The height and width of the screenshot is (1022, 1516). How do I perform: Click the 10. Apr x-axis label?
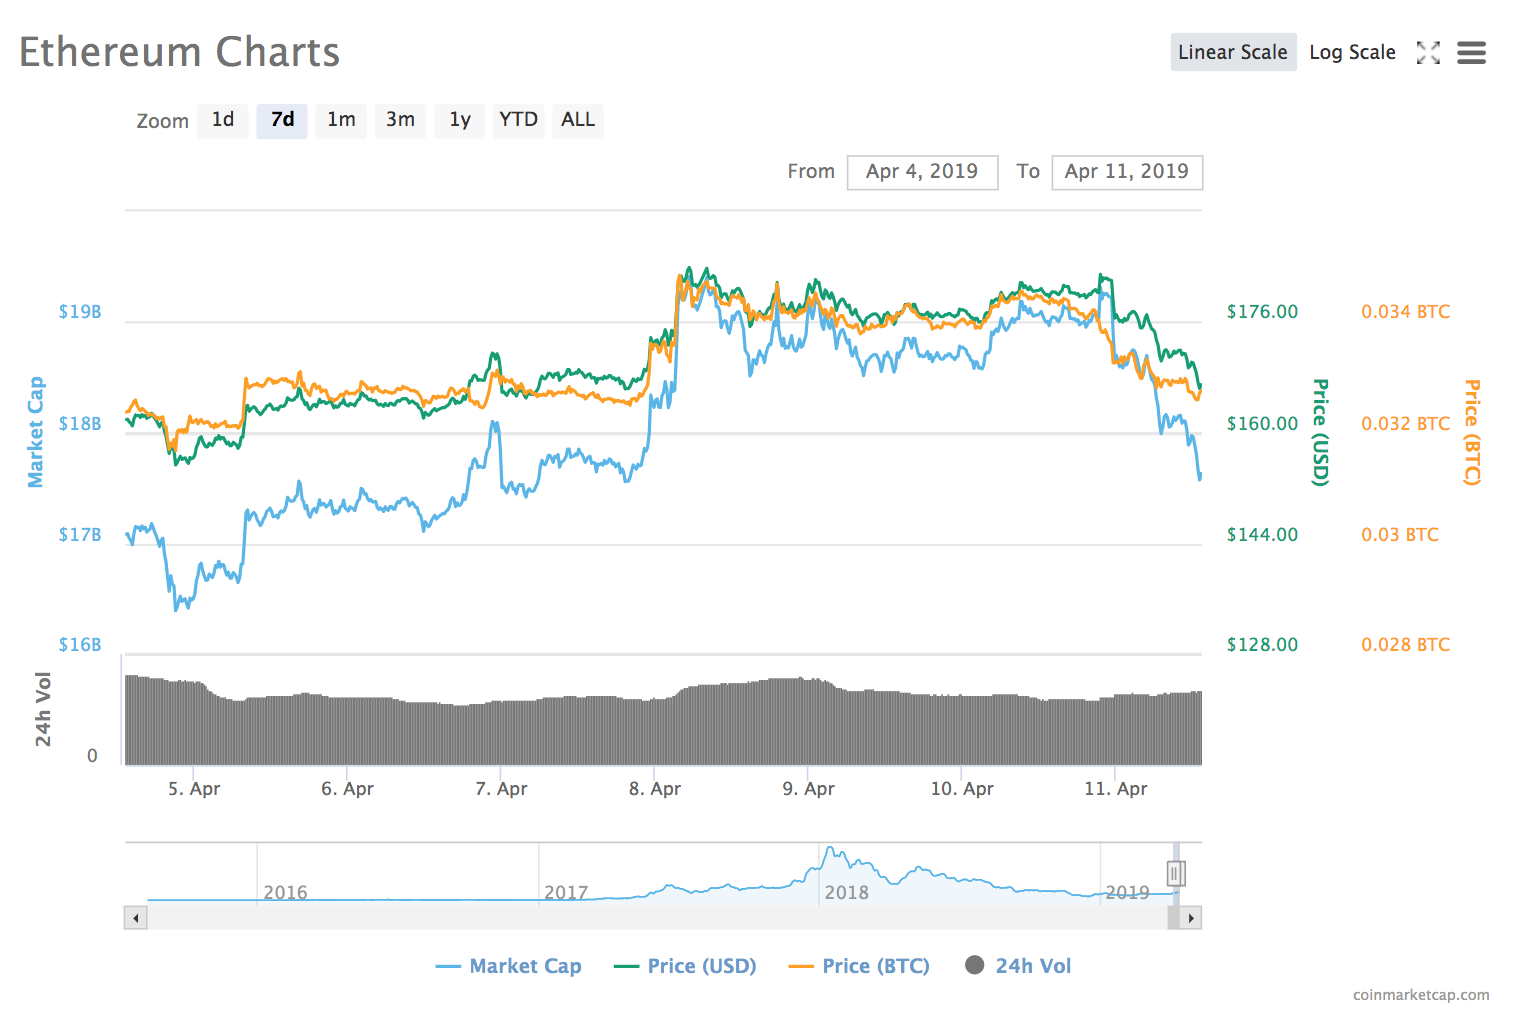point(962,789)
